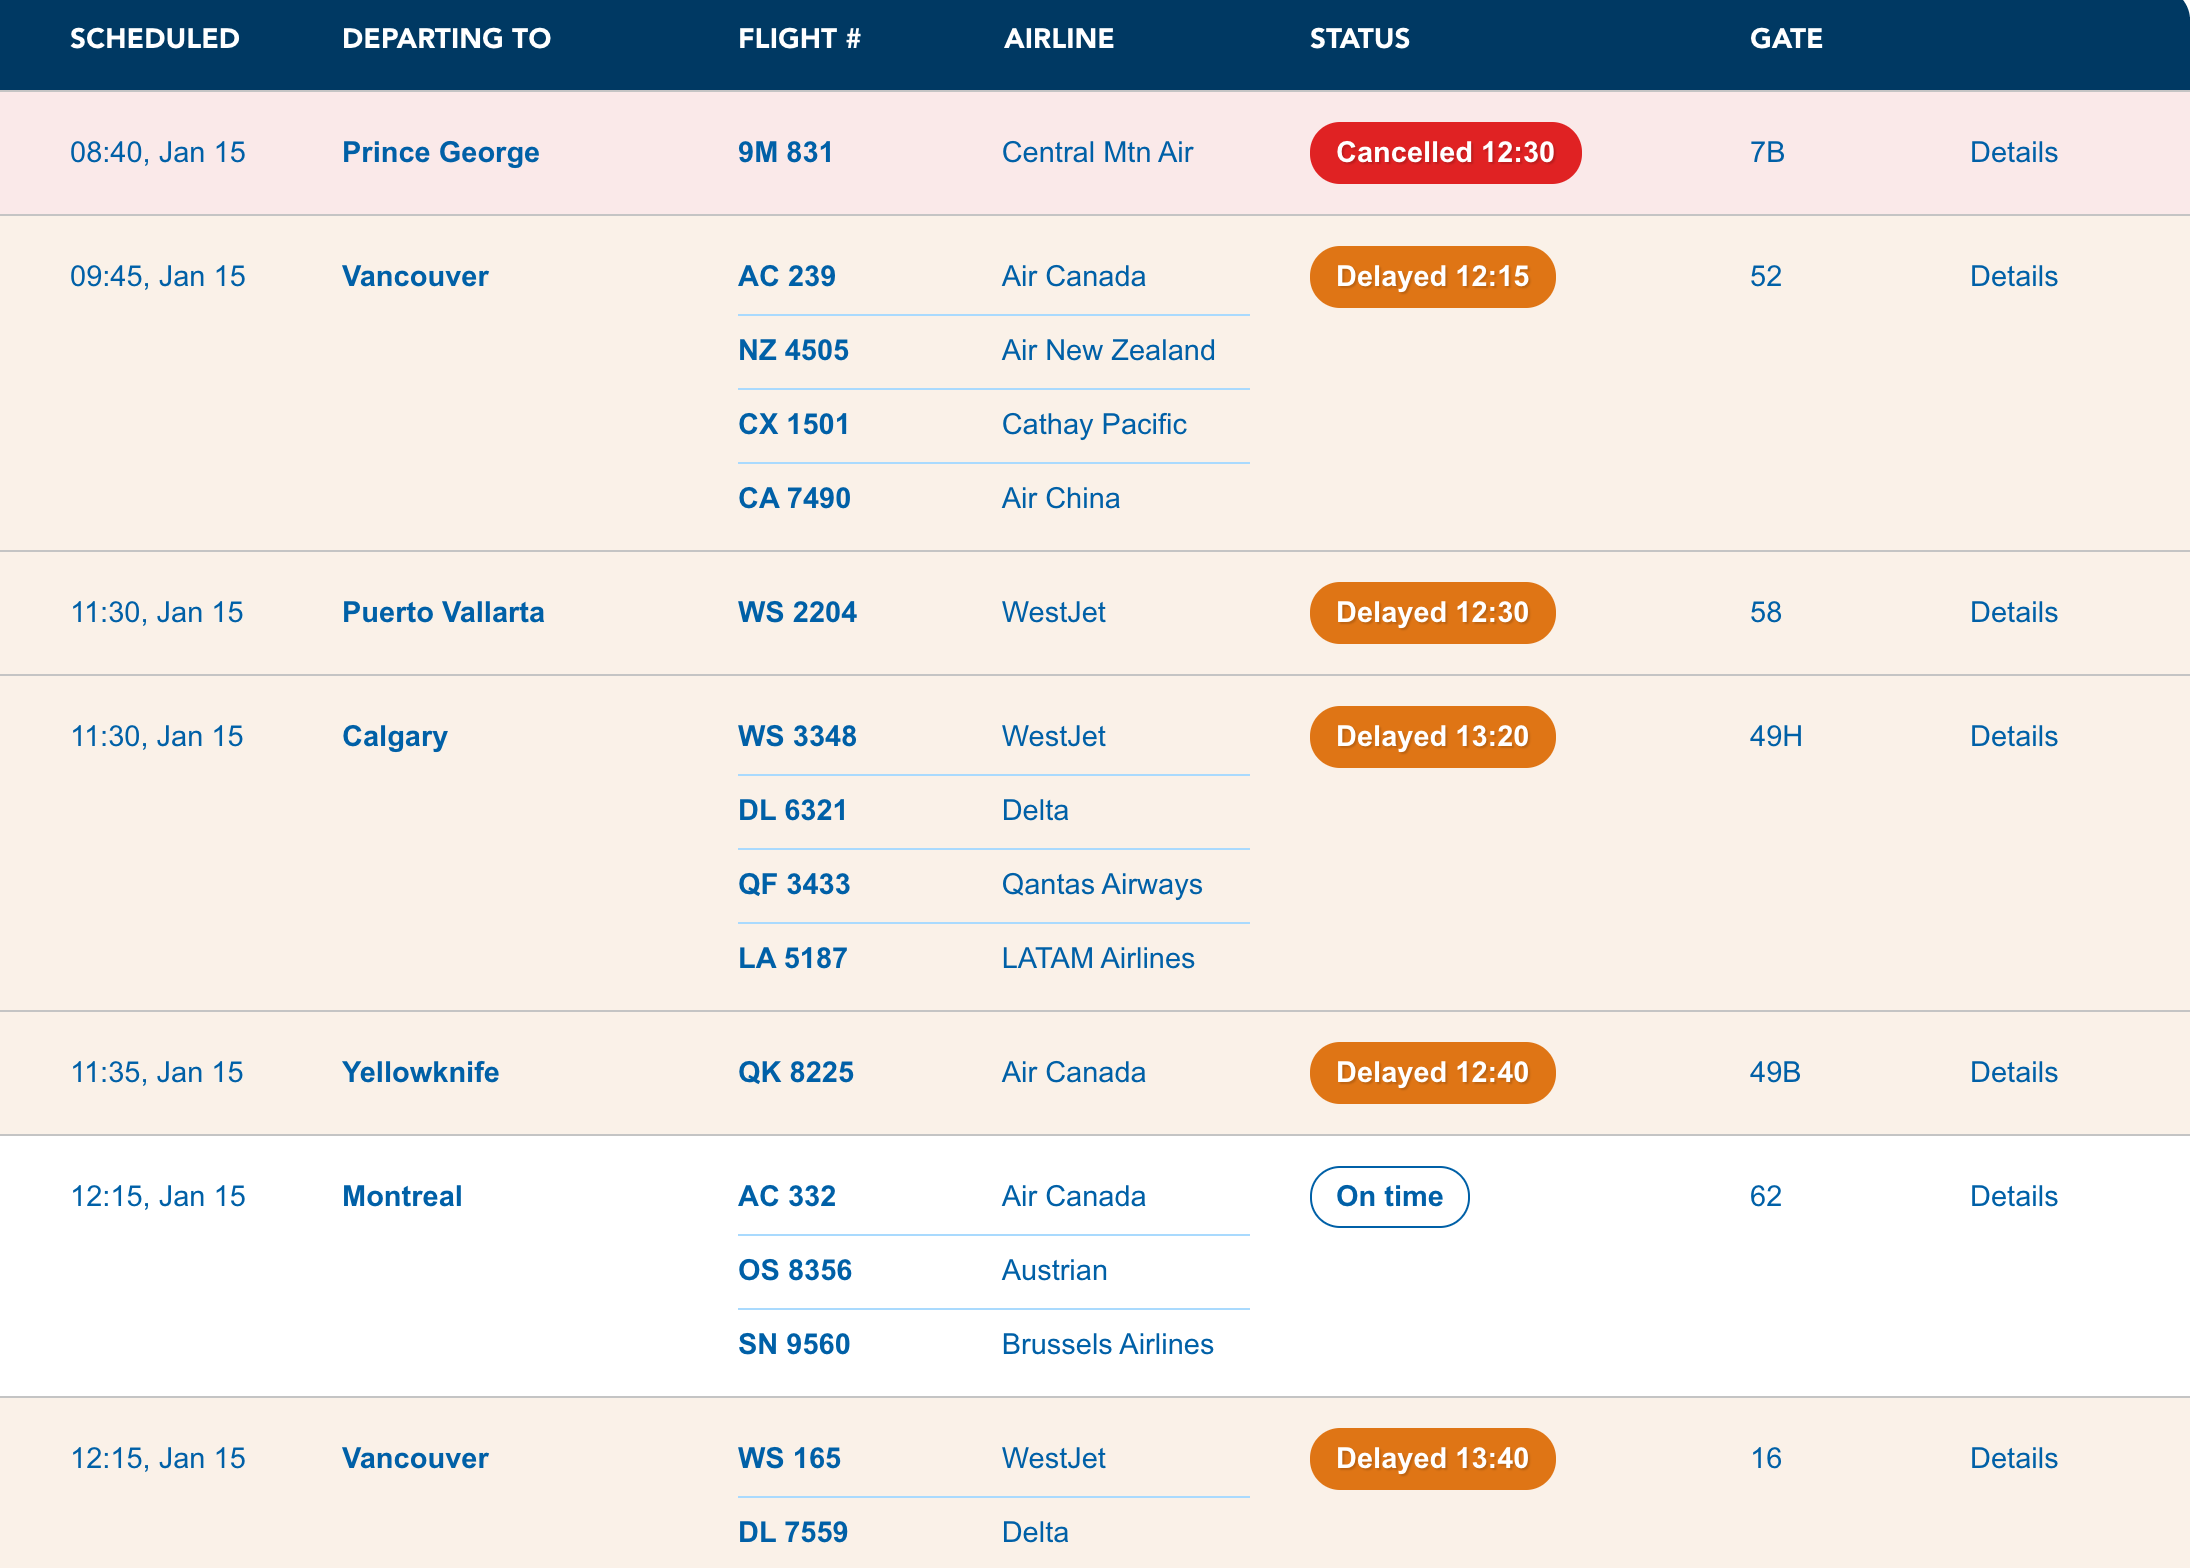The width and height of the screenshot is (2190, 1568).
Task: Open Details for Montreal flight
Action: (x=2013, y=1196)
